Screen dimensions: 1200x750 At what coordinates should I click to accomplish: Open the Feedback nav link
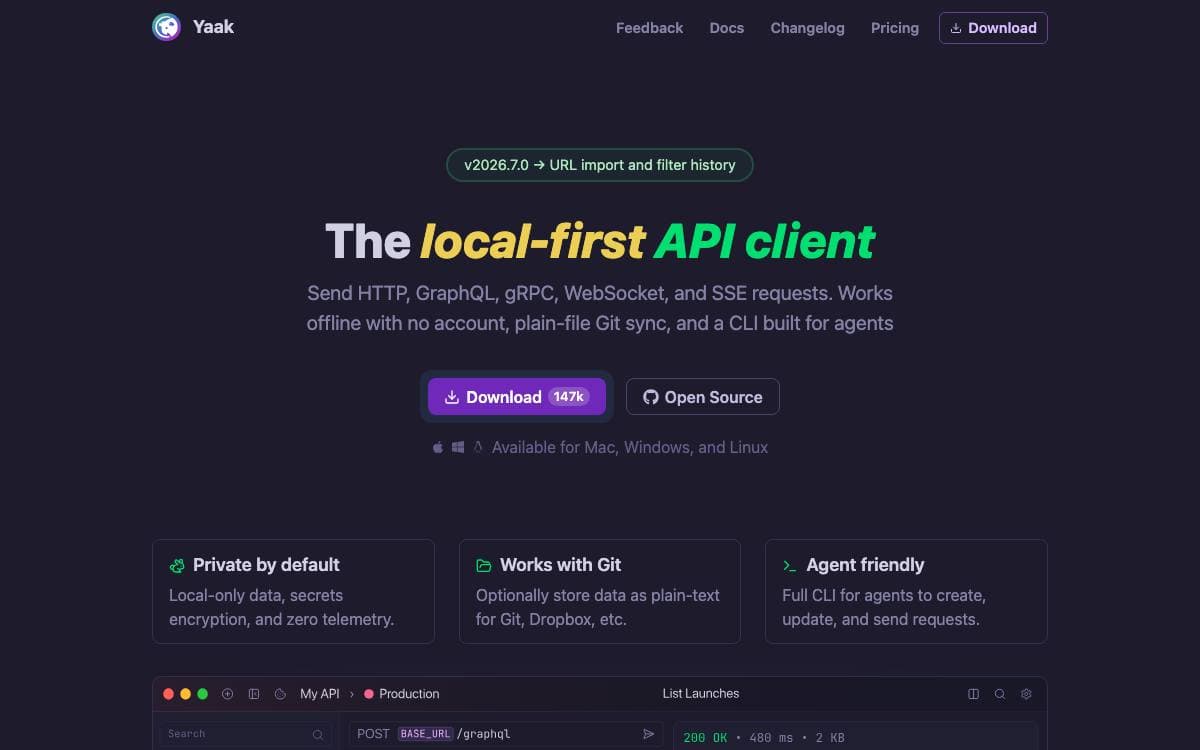[x=650, y=28]
